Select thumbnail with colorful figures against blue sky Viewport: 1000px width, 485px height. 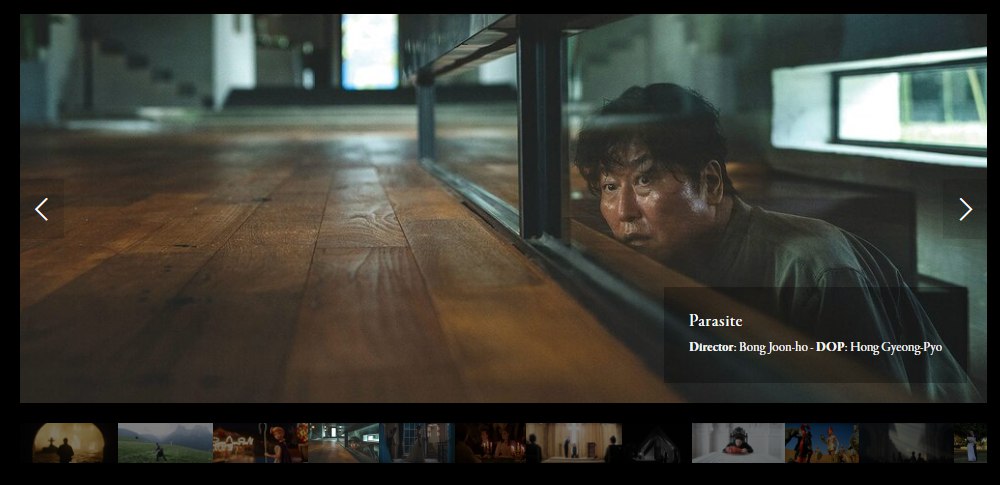(822, 443)
